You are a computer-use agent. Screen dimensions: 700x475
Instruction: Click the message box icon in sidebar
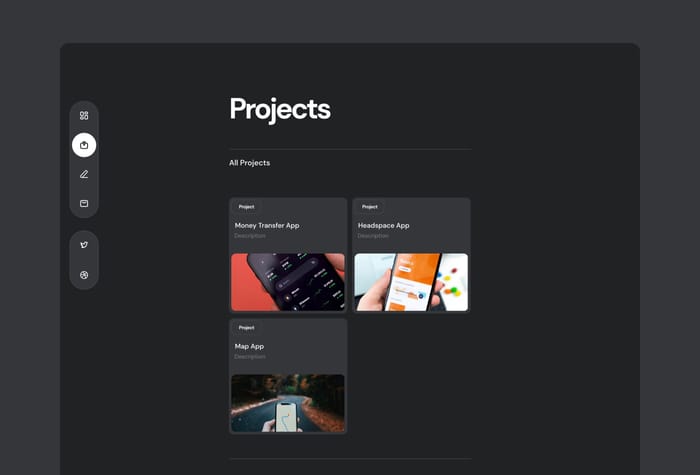pos(84,204)
